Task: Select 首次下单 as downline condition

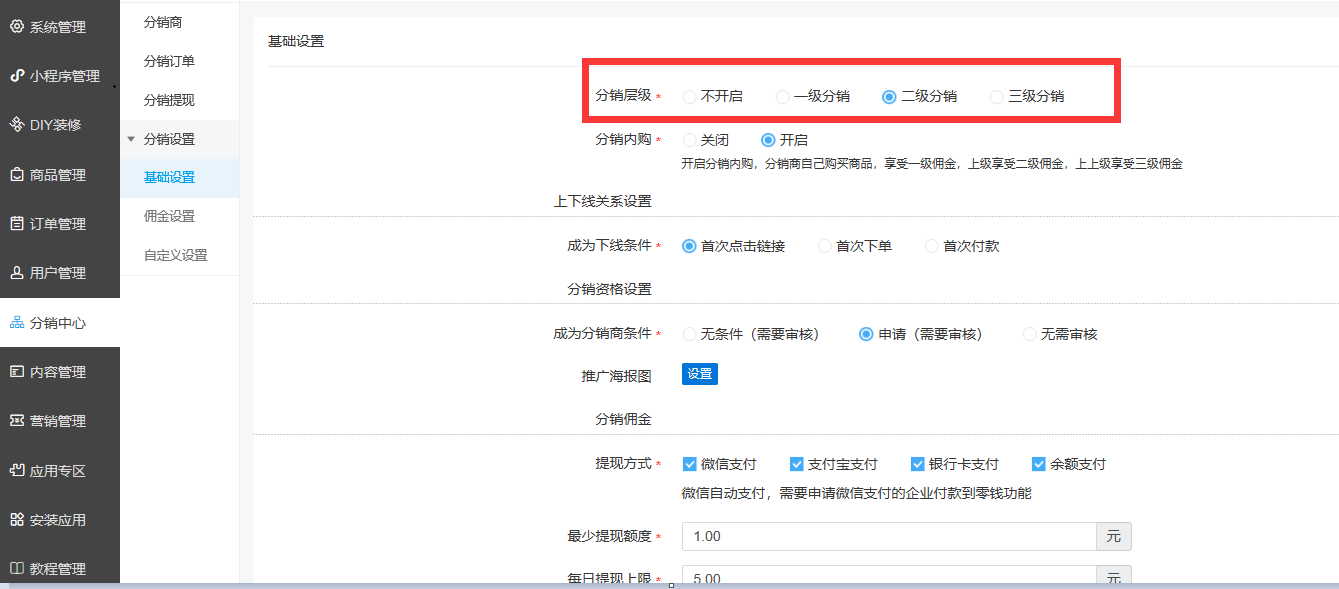Action: 825,246
